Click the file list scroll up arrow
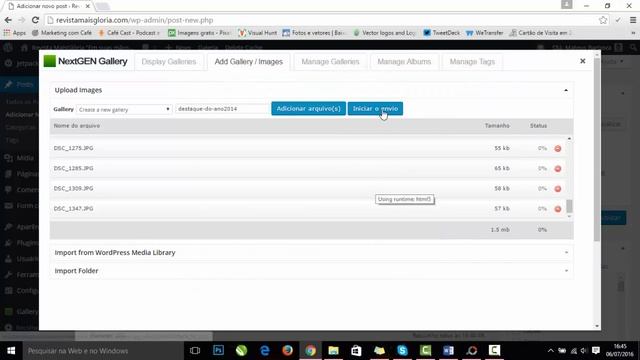Image resolution: width=640 pixels, height=360 pixels. (x=569, y=139)
